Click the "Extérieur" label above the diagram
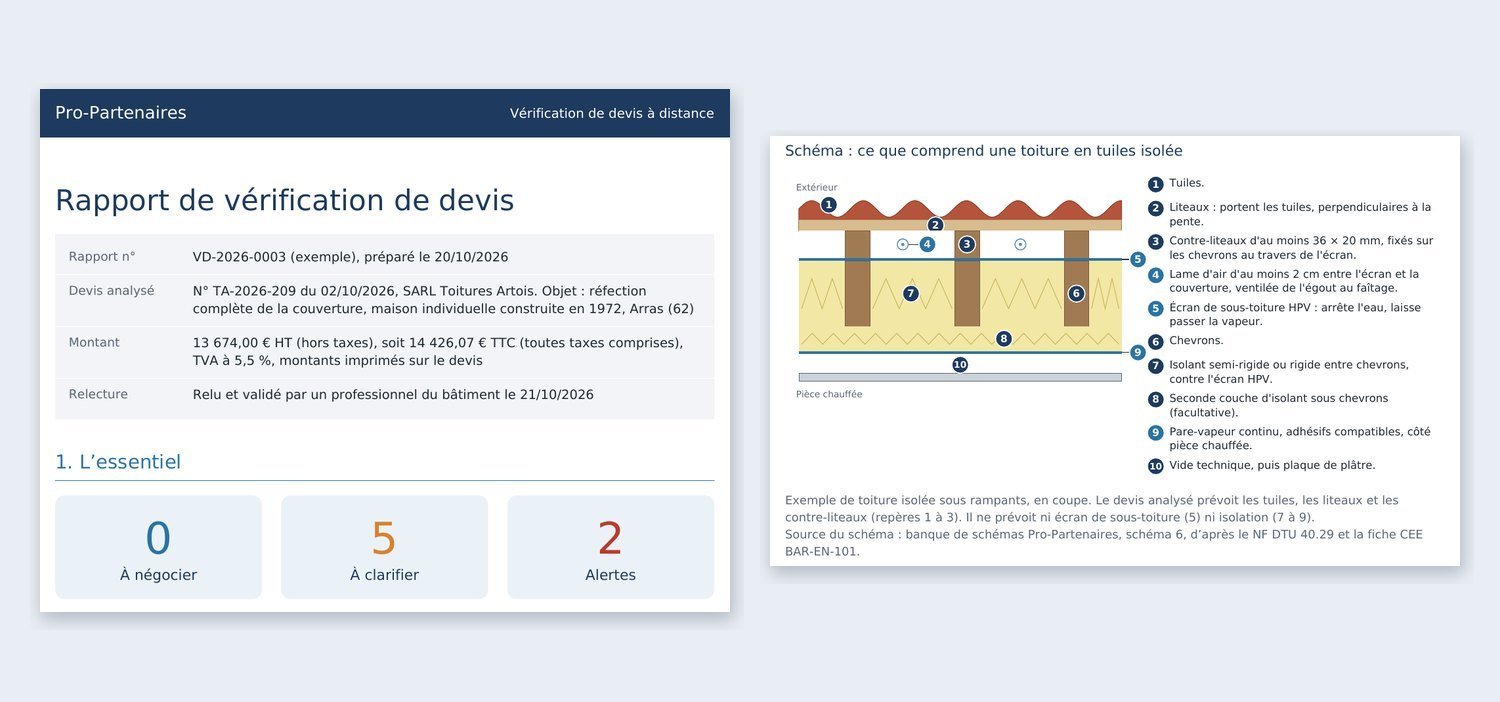This screenshot has width=1500, height=702. pos(817,187)
